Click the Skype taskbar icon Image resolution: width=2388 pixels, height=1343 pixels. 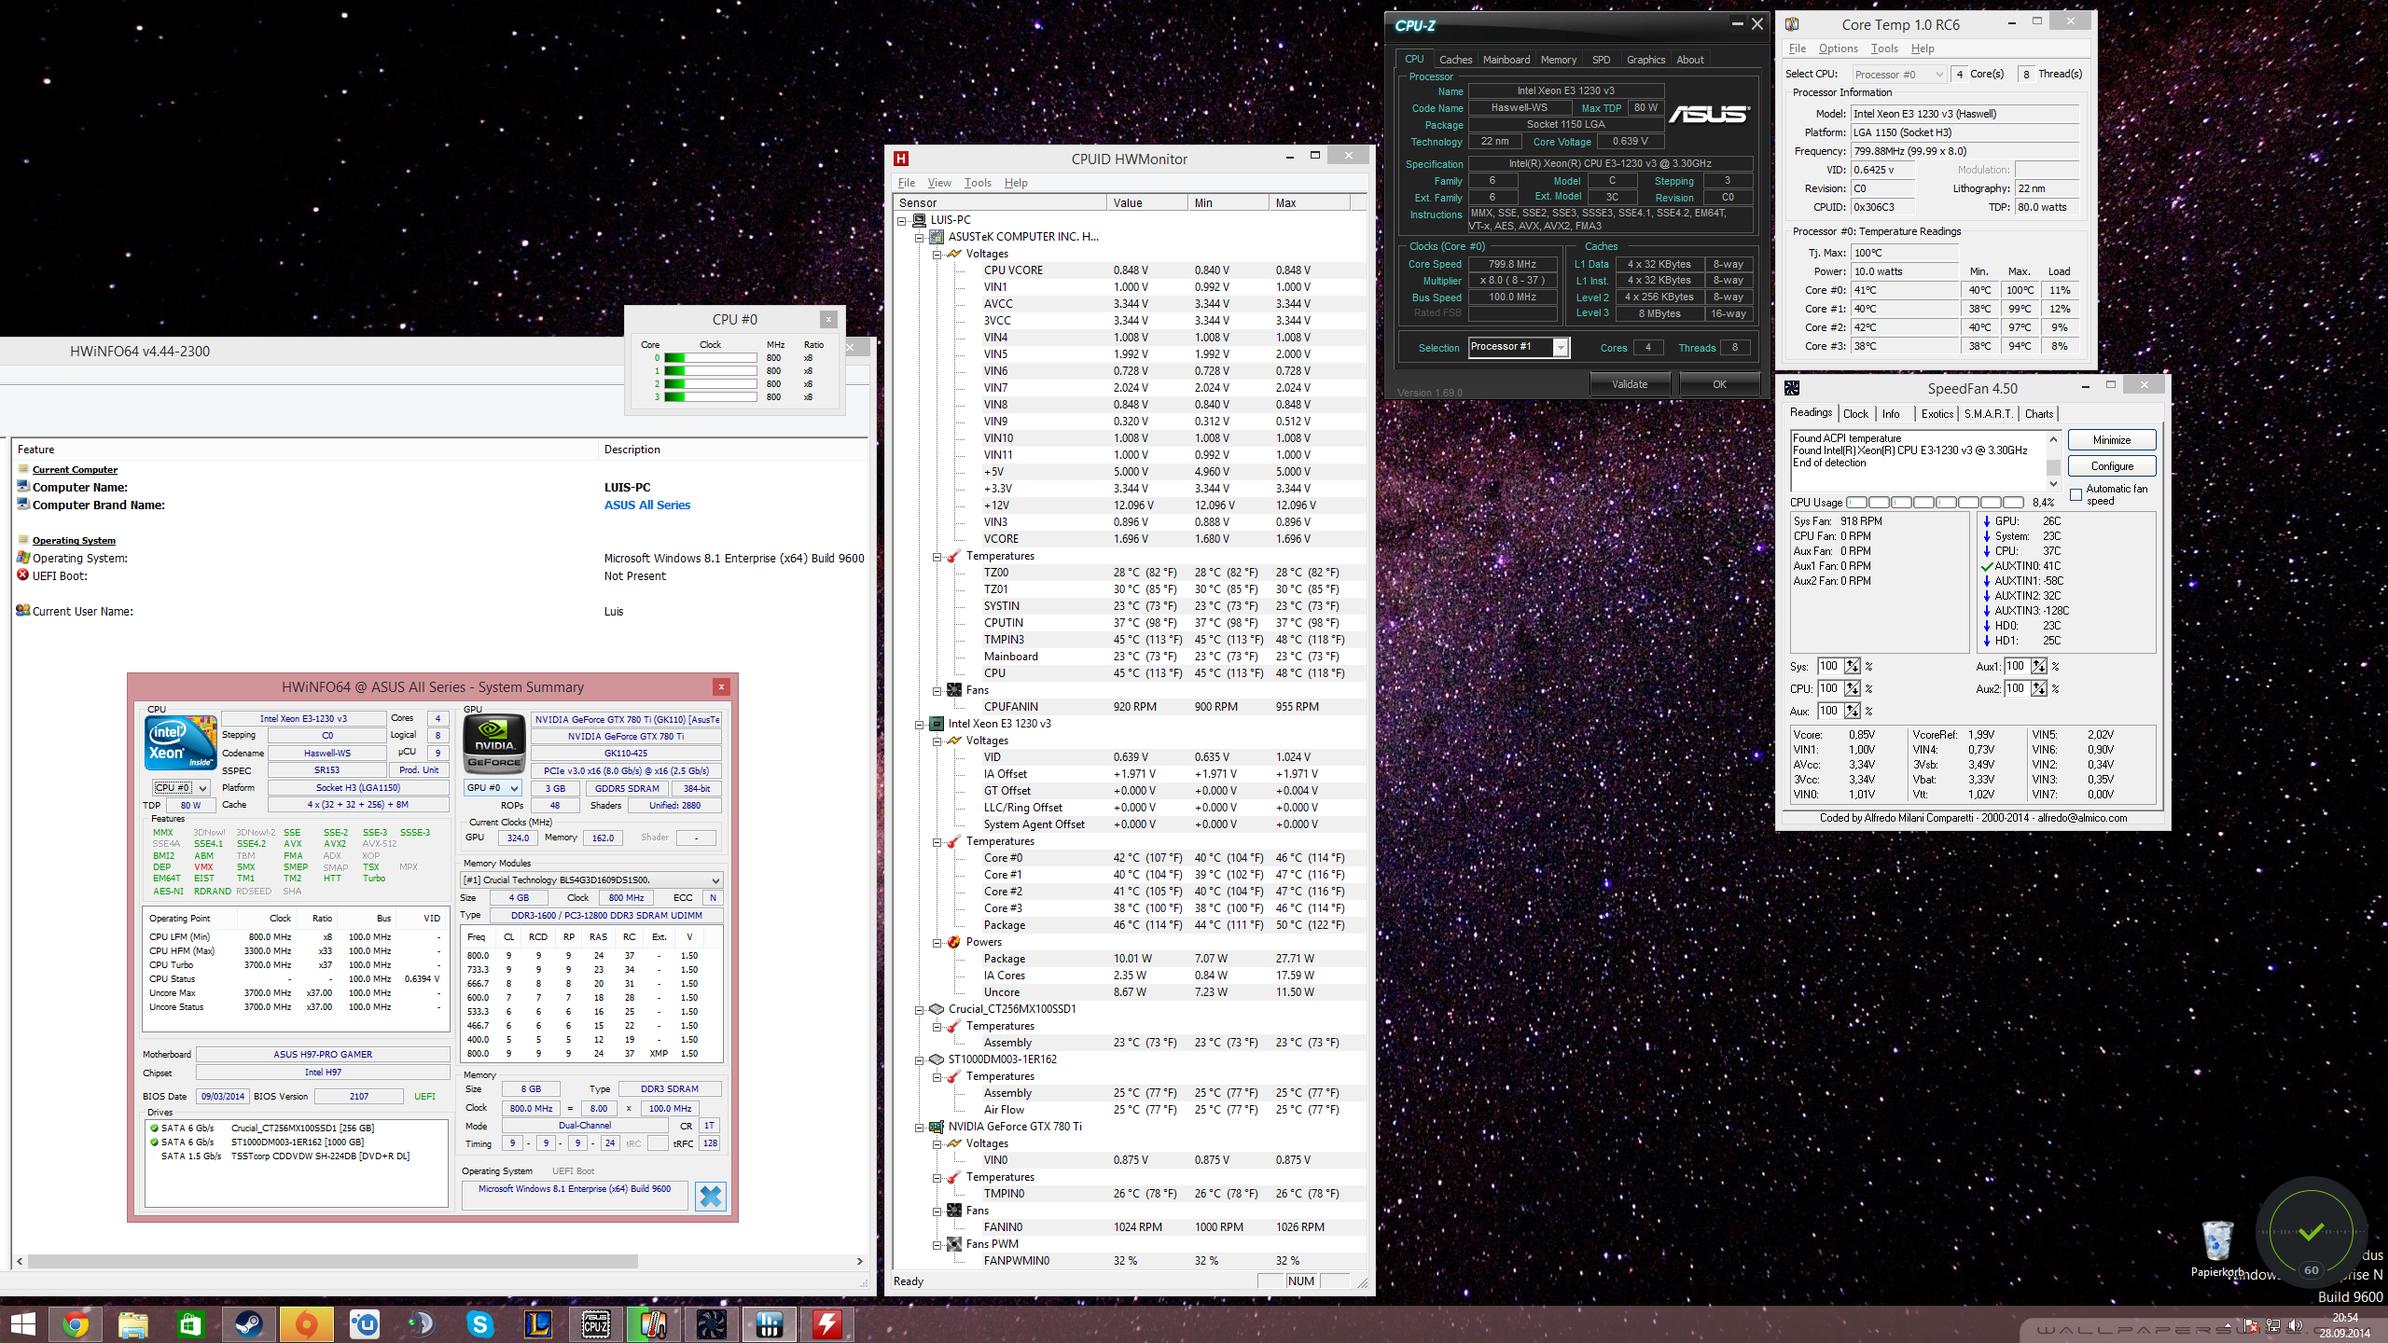(x=480, y=1325)
